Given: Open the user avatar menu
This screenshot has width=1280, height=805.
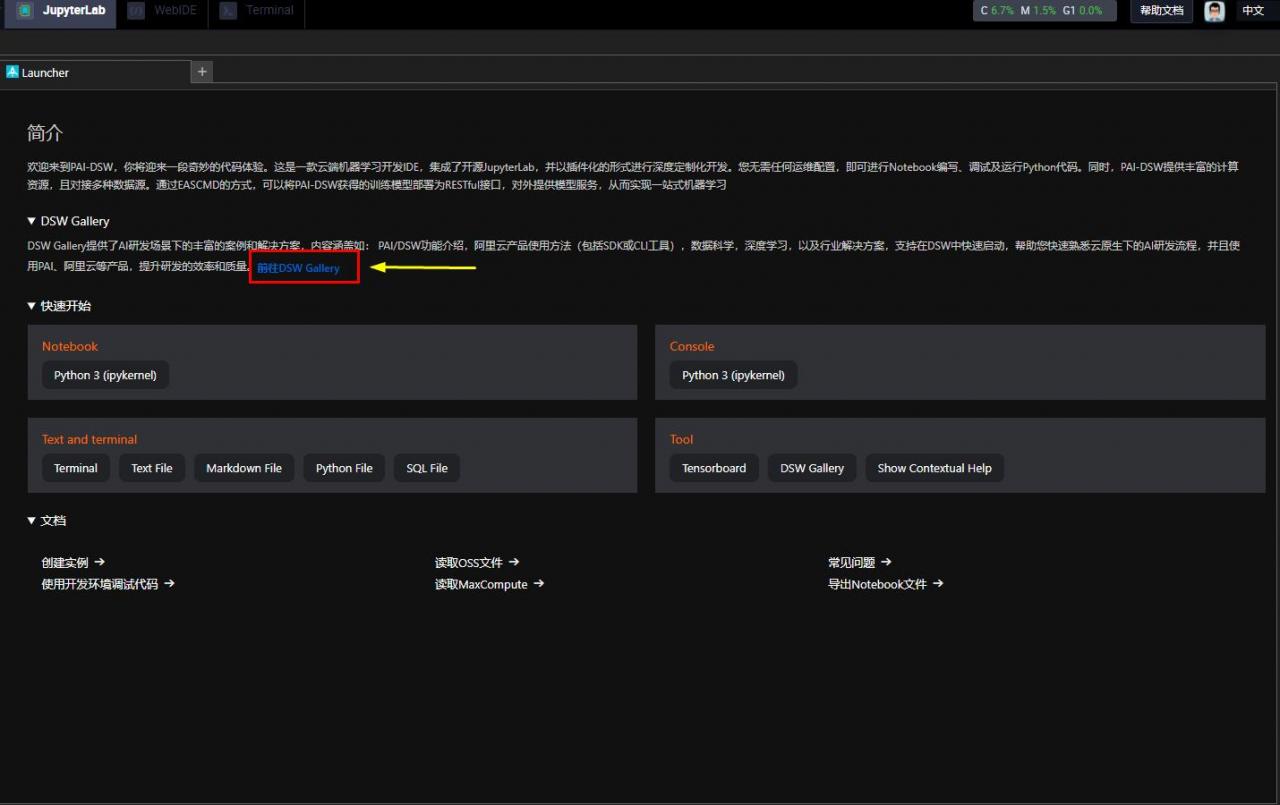Looking at the screenshot, I should coord(1215,11).
